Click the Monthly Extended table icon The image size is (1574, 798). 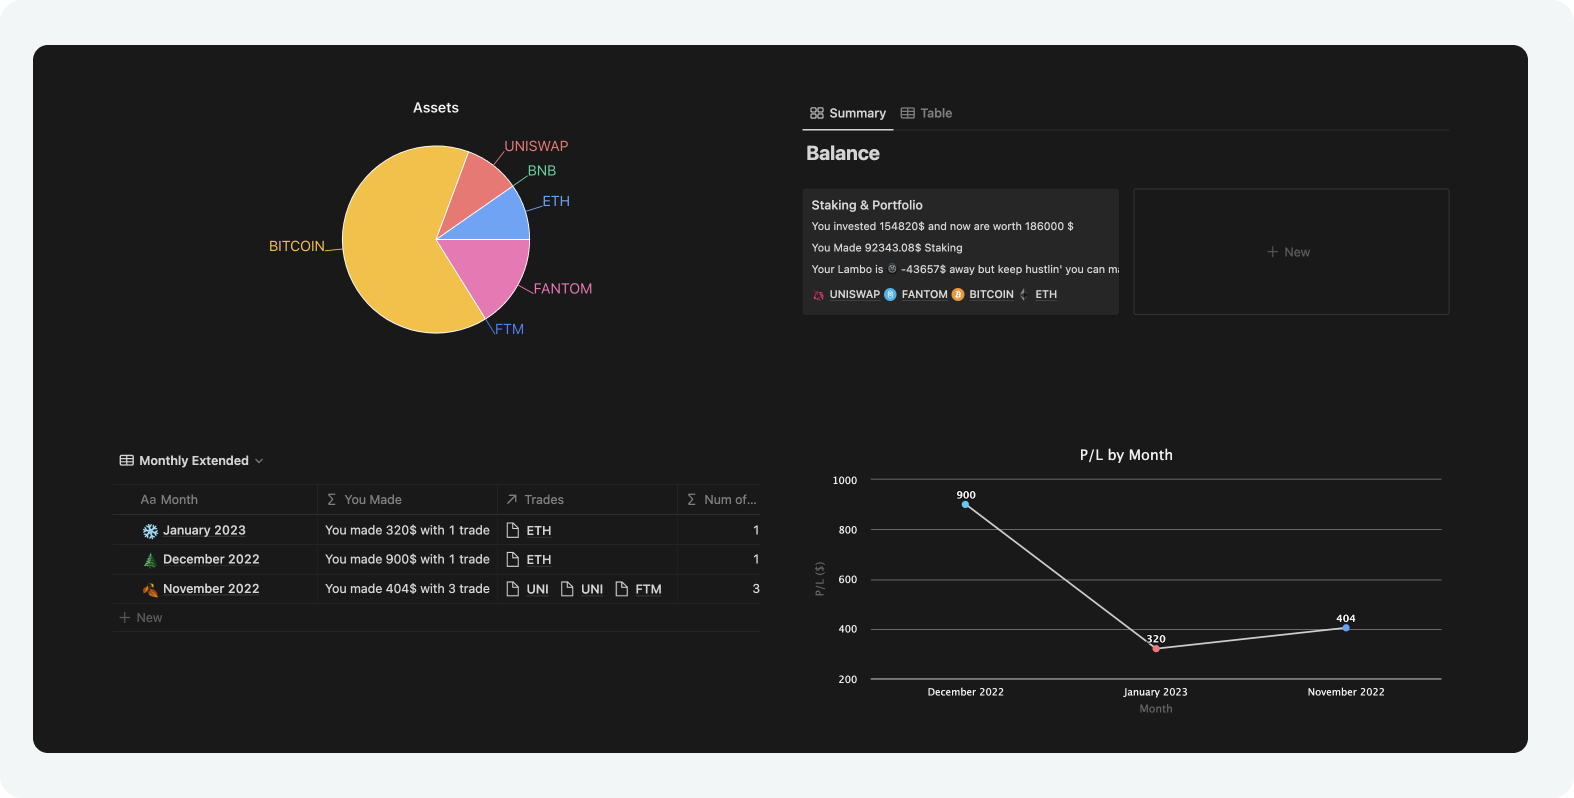(x=127, y=460)
